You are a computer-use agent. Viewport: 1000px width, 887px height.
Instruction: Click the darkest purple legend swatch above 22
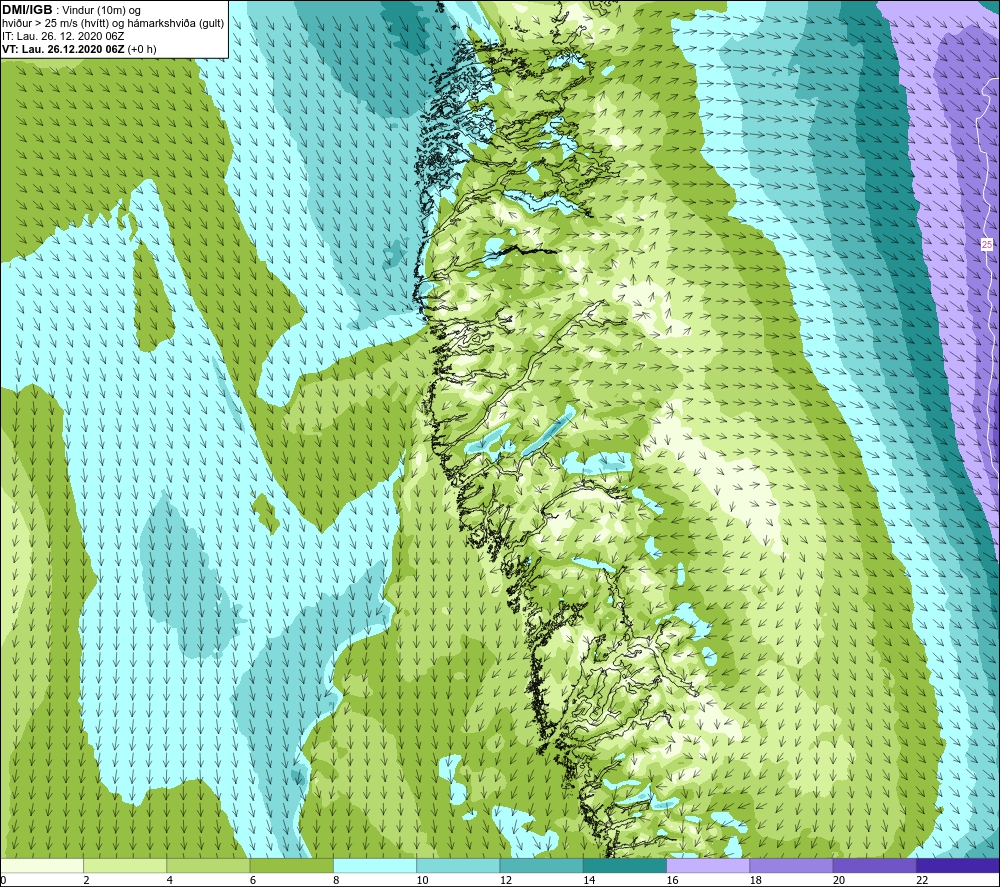click(958, 865)
